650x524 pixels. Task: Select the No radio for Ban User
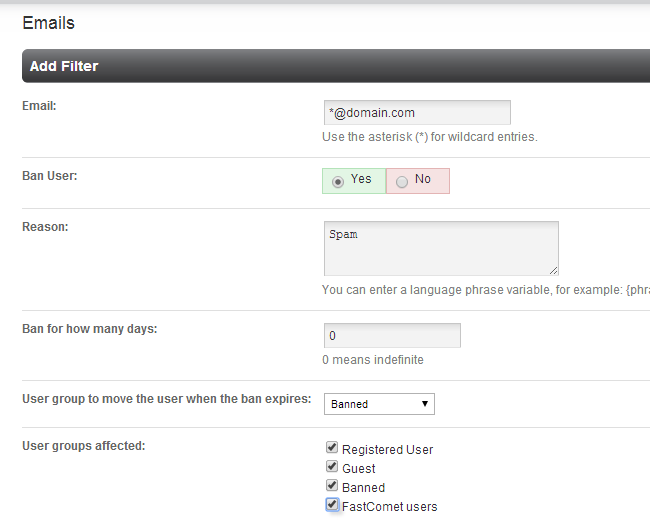tap(402, 182)
